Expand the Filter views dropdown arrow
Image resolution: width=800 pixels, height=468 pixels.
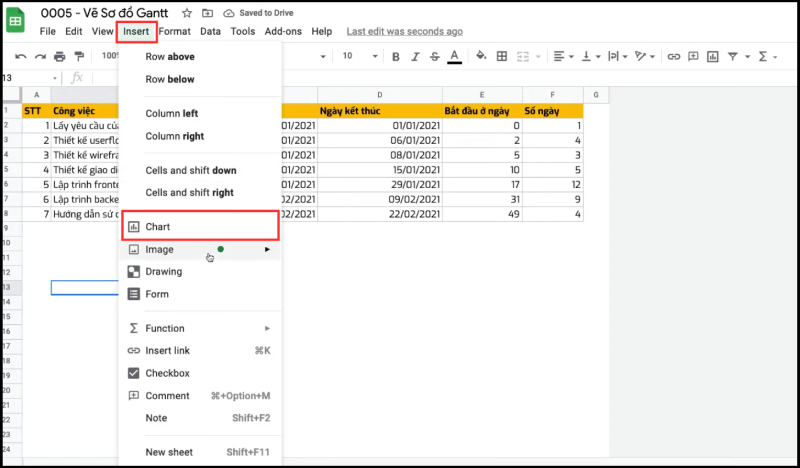point(747,57)
